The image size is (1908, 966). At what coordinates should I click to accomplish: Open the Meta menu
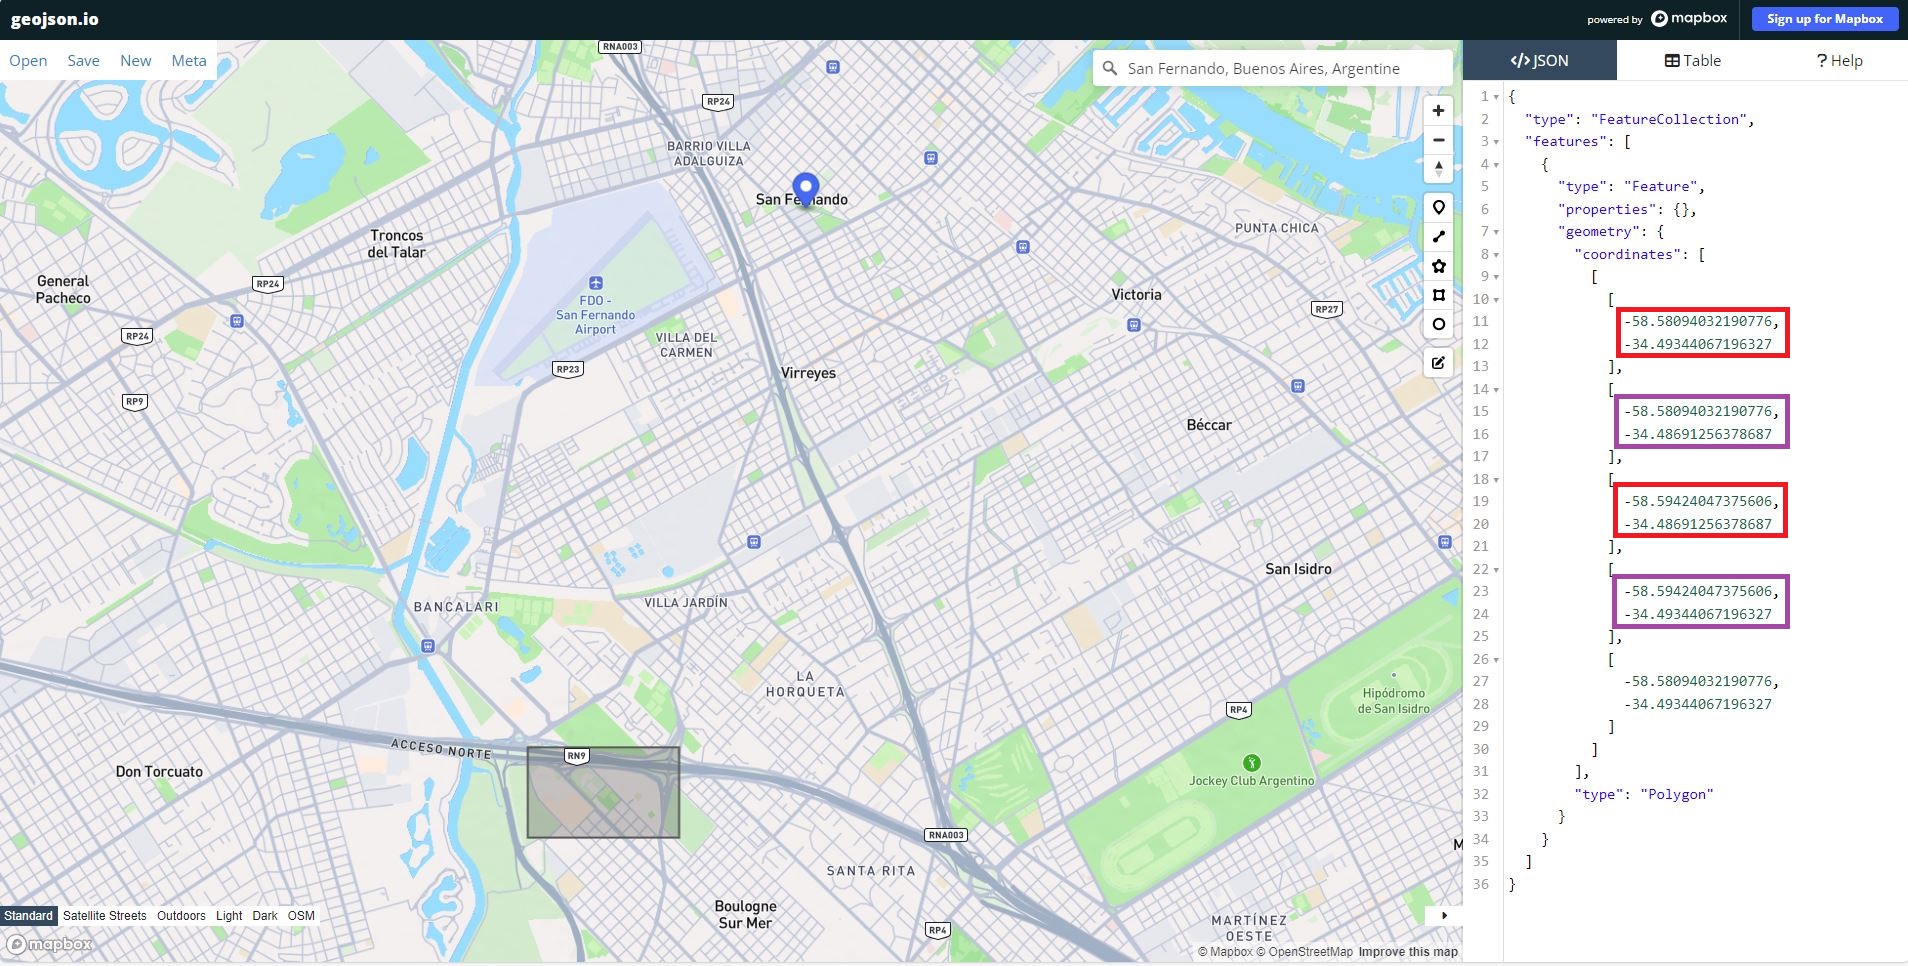pos(189,60)
